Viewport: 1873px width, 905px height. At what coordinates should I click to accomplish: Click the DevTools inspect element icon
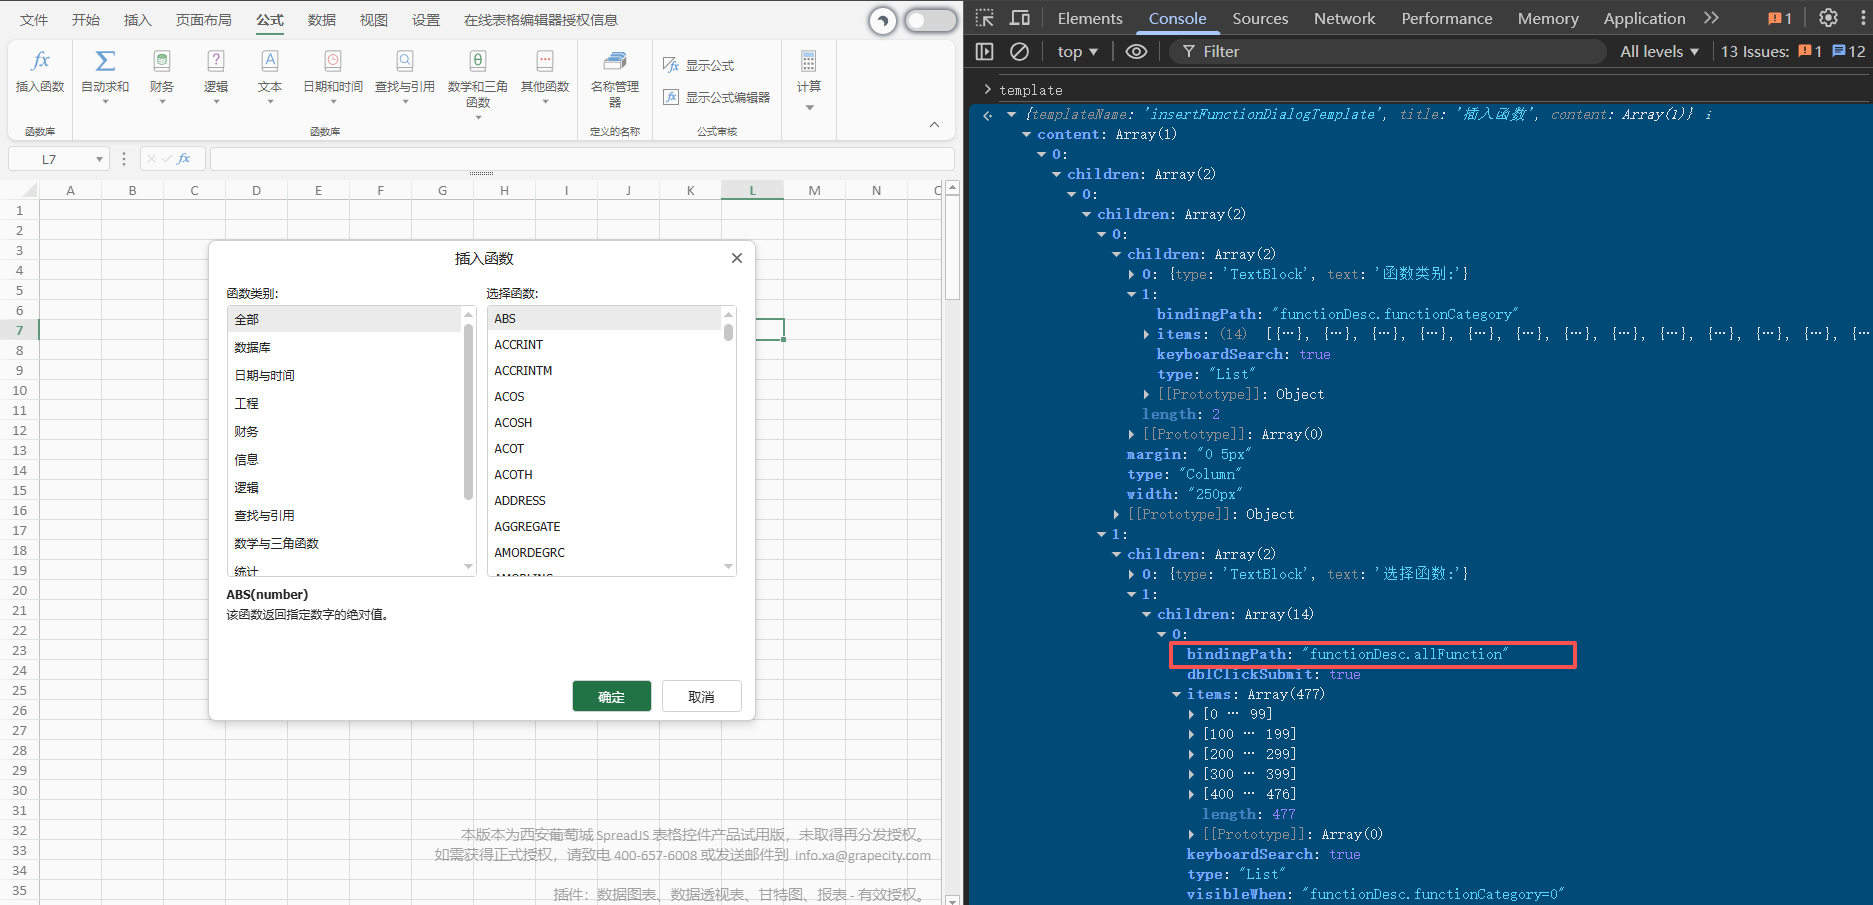985,18
